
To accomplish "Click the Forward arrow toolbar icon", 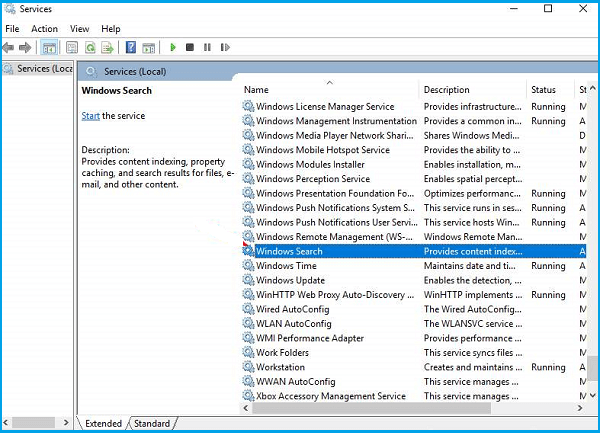I will click(x=27, y=47).
